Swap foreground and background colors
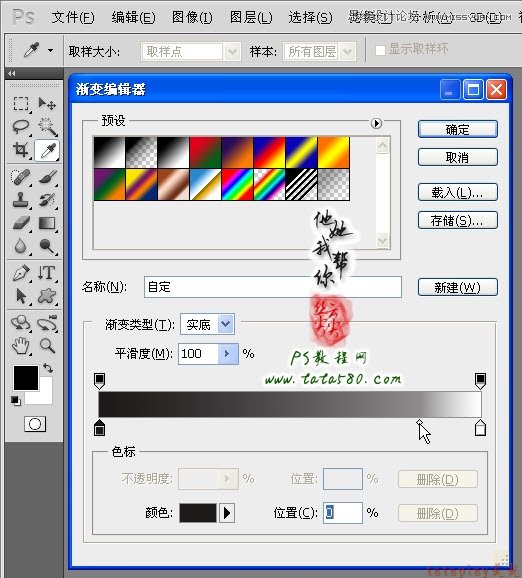Image resolution: width=522 pixels, height=578 pixels. pyautogui.click(x=48, y=368)
